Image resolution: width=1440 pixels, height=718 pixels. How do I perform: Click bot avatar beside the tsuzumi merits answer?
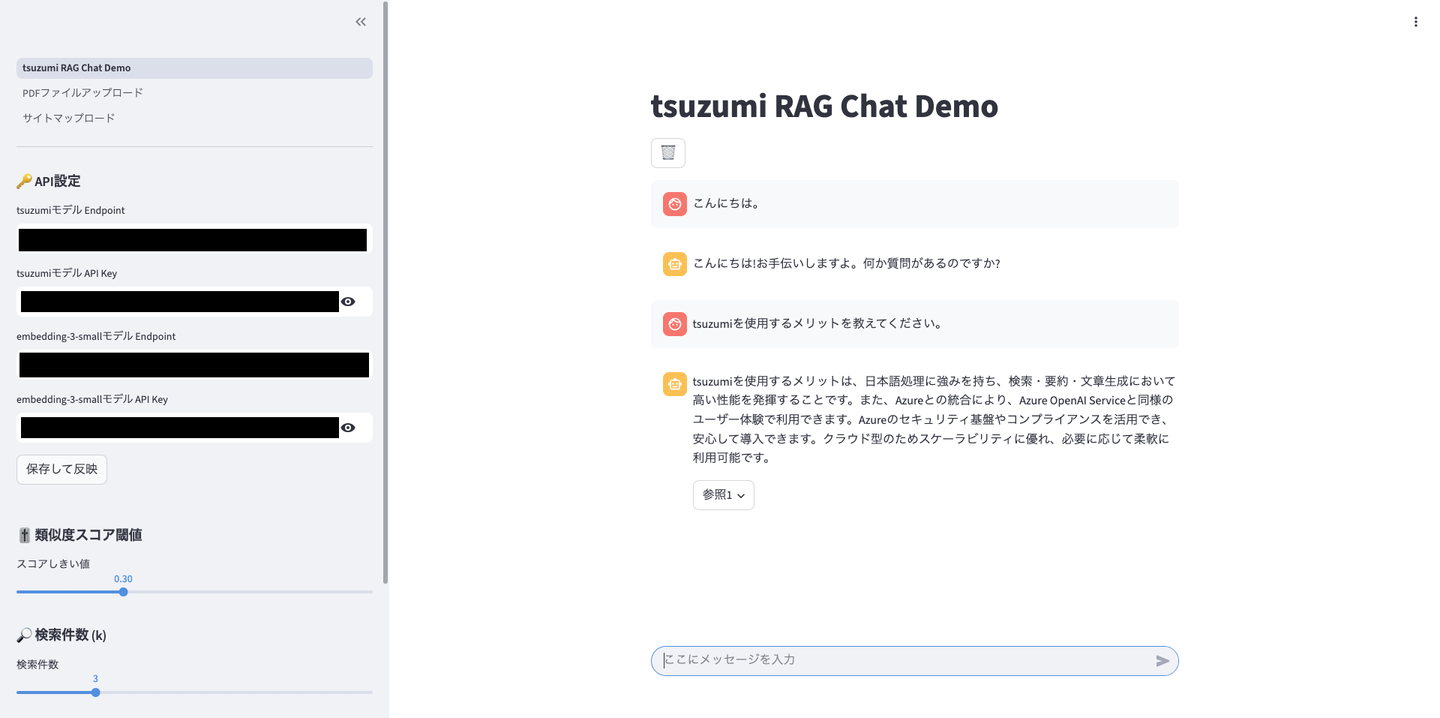tap(675, 384)
